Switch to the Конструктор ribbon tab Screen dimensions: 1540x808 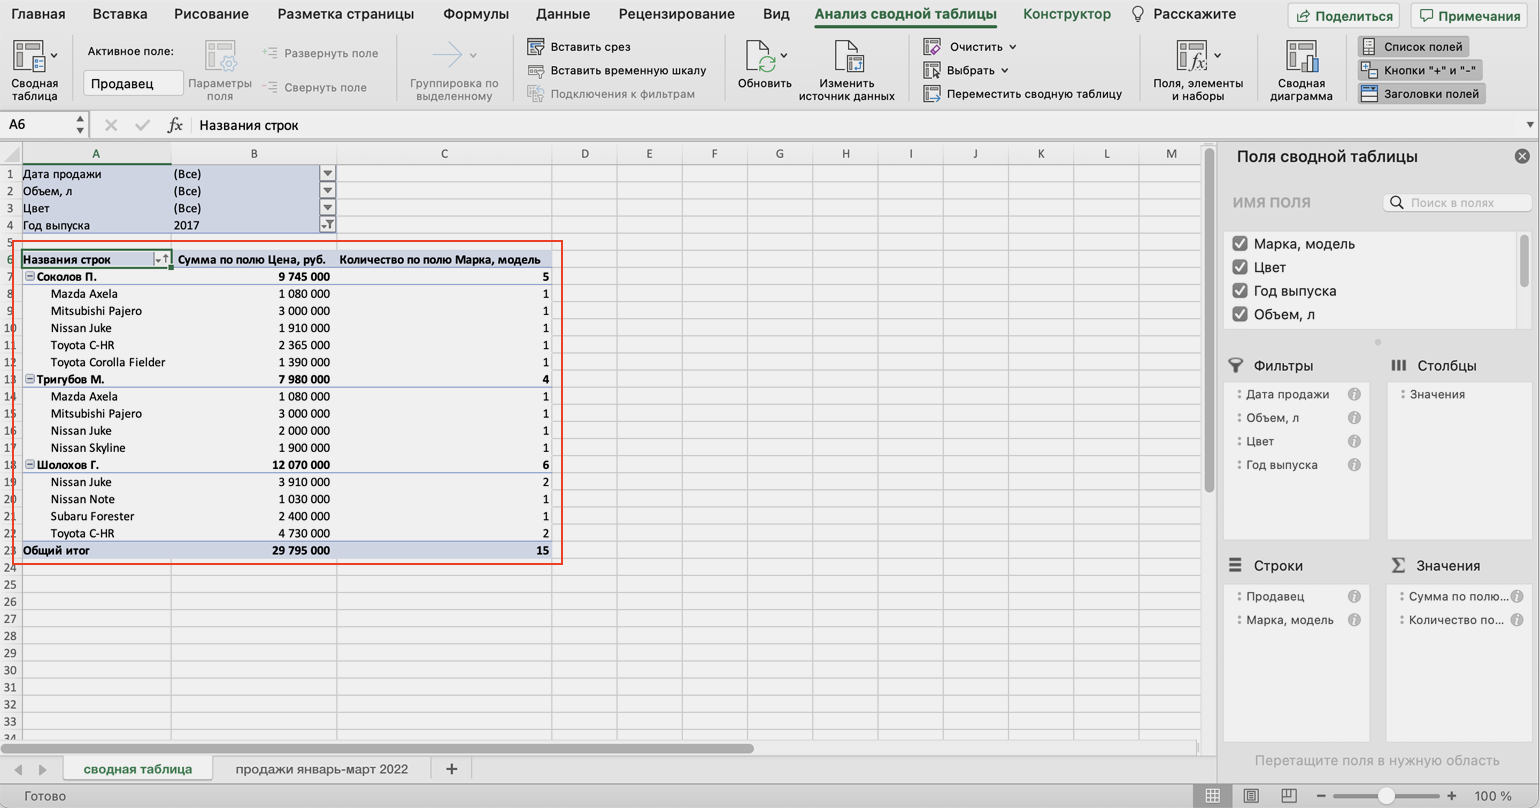tap(1066, 15)
